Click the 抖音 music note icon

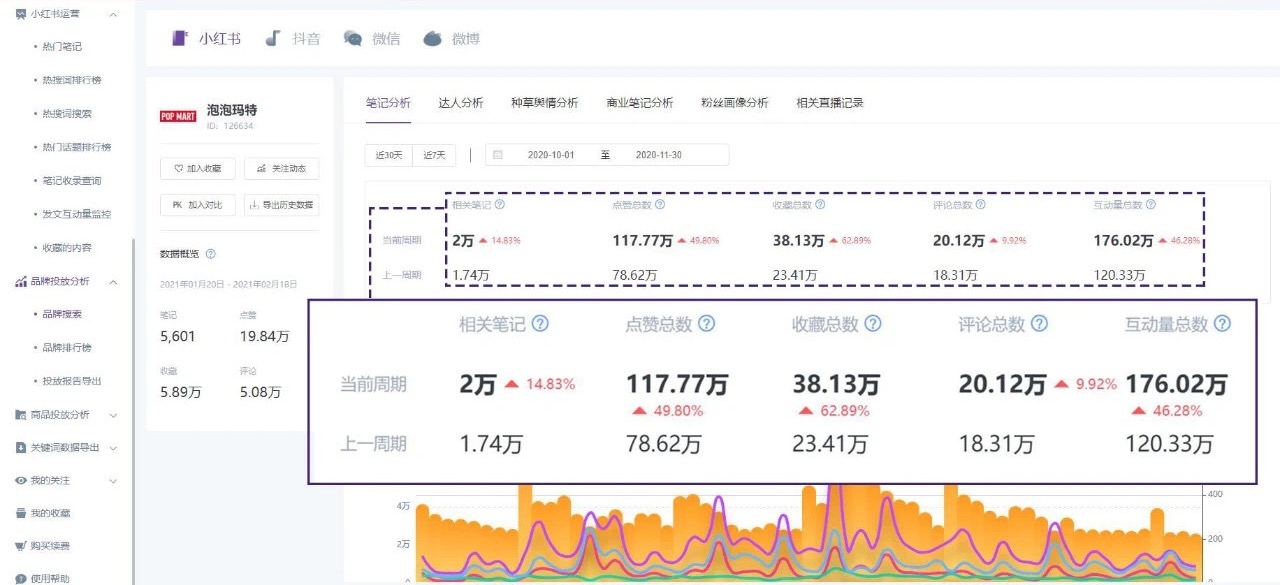click(x=272, y=38)
